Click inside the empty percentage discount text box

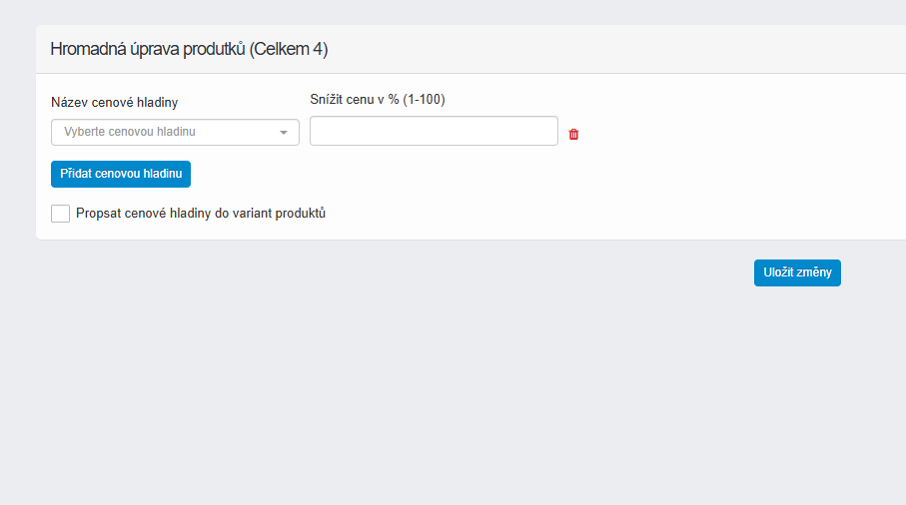coord(433,131)
